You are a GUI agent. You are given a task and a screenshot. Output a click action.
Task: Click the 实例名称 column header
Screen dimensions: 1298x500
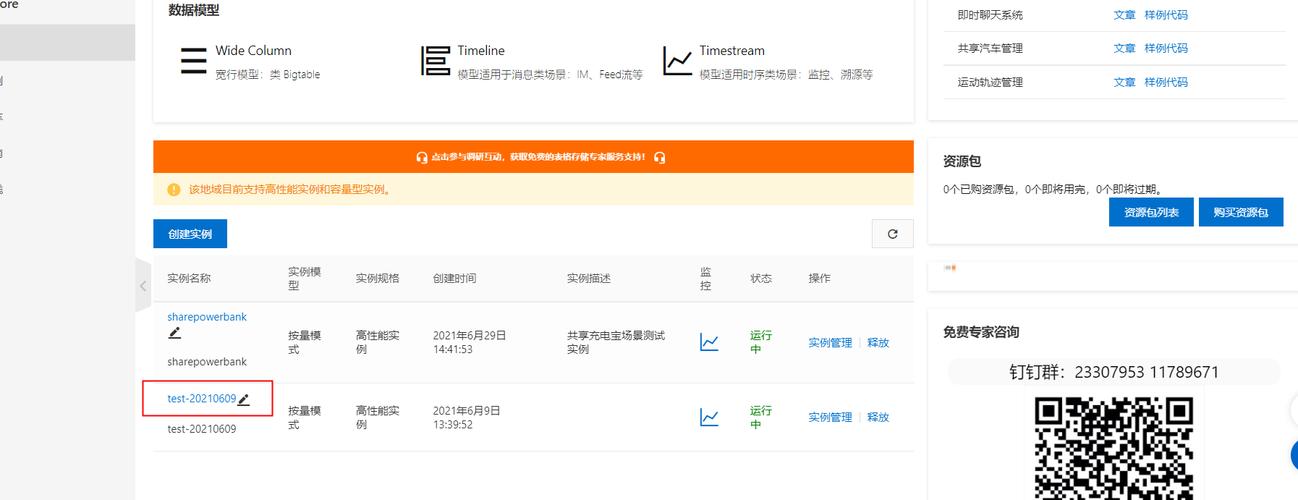coord(189,278)
